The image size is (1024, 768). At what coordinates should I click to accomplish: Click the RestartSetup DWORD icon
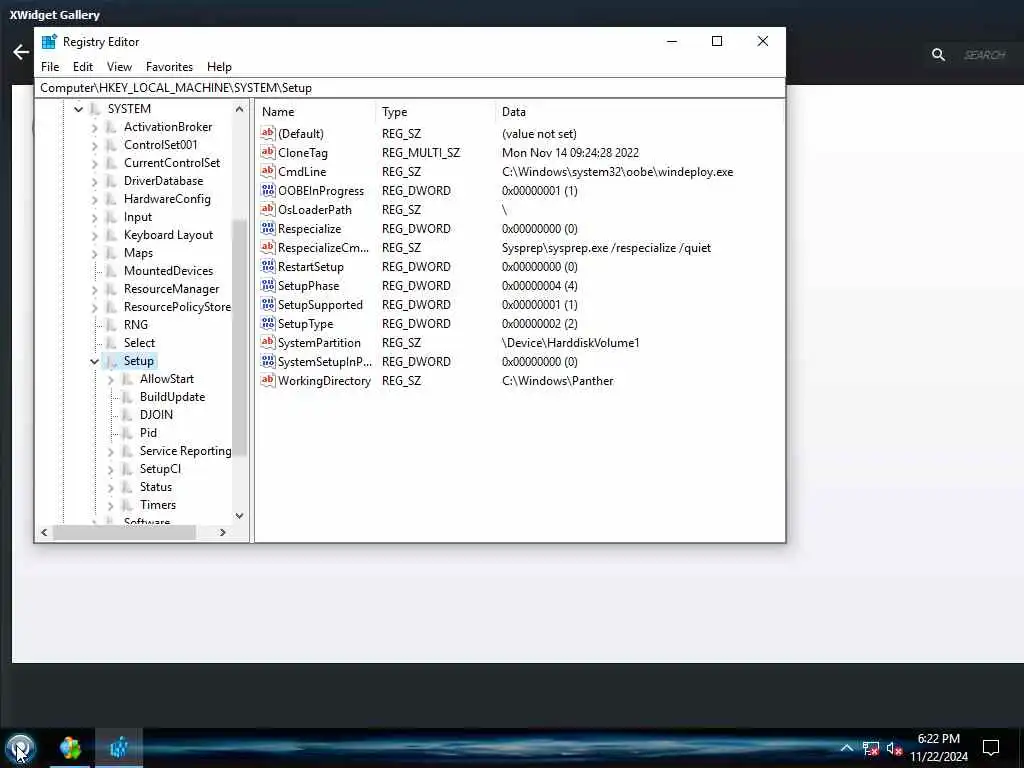pyautogui.click(x=268, y=266)
